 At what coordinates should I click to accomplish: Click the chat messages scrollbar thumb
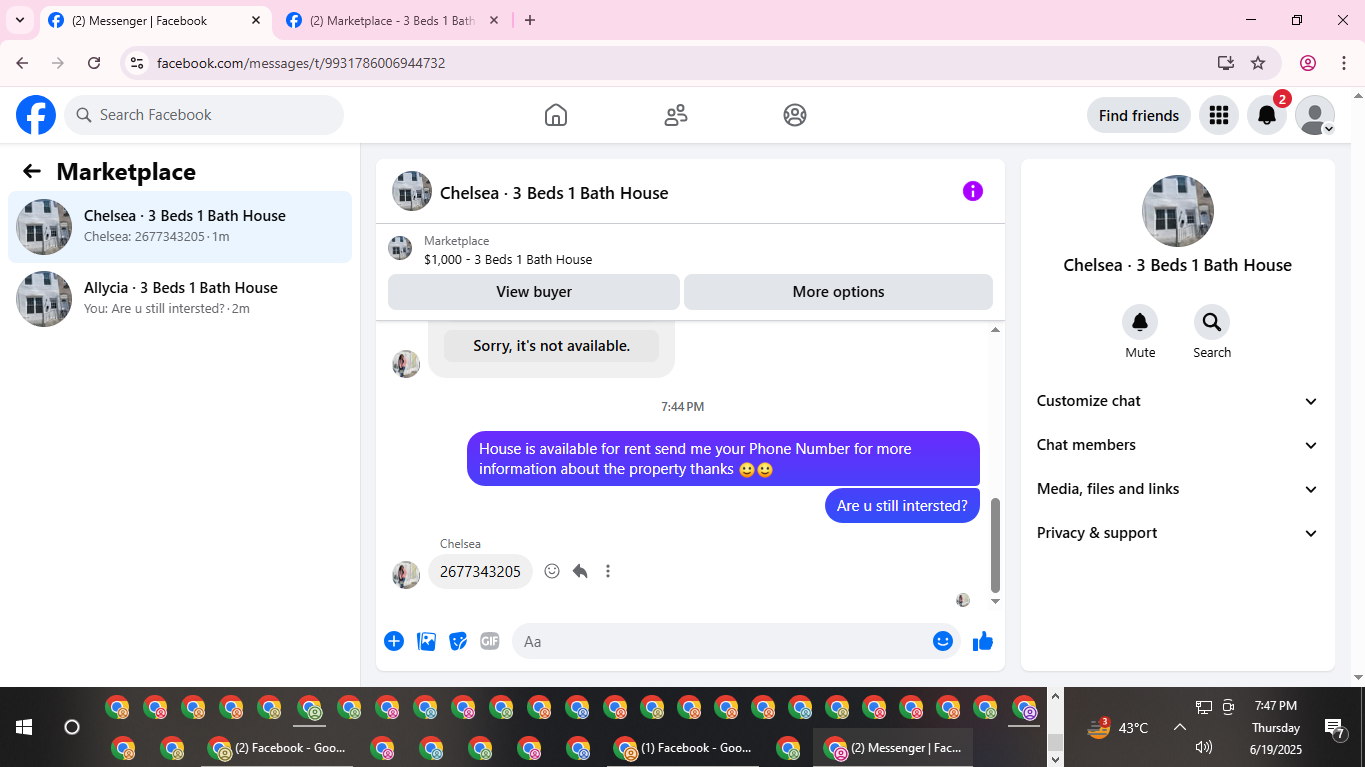[x=995, y=545]
